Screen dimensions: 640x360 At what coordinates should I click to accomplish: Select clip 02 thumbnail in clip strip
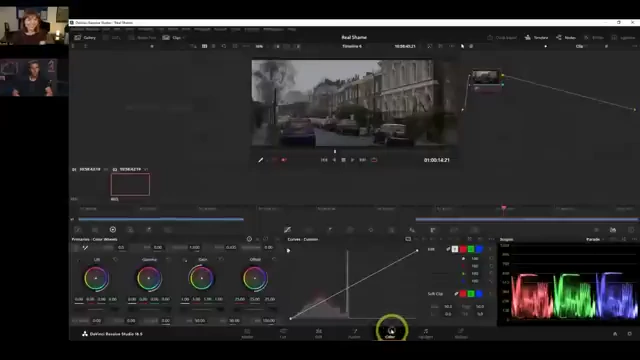130,184
